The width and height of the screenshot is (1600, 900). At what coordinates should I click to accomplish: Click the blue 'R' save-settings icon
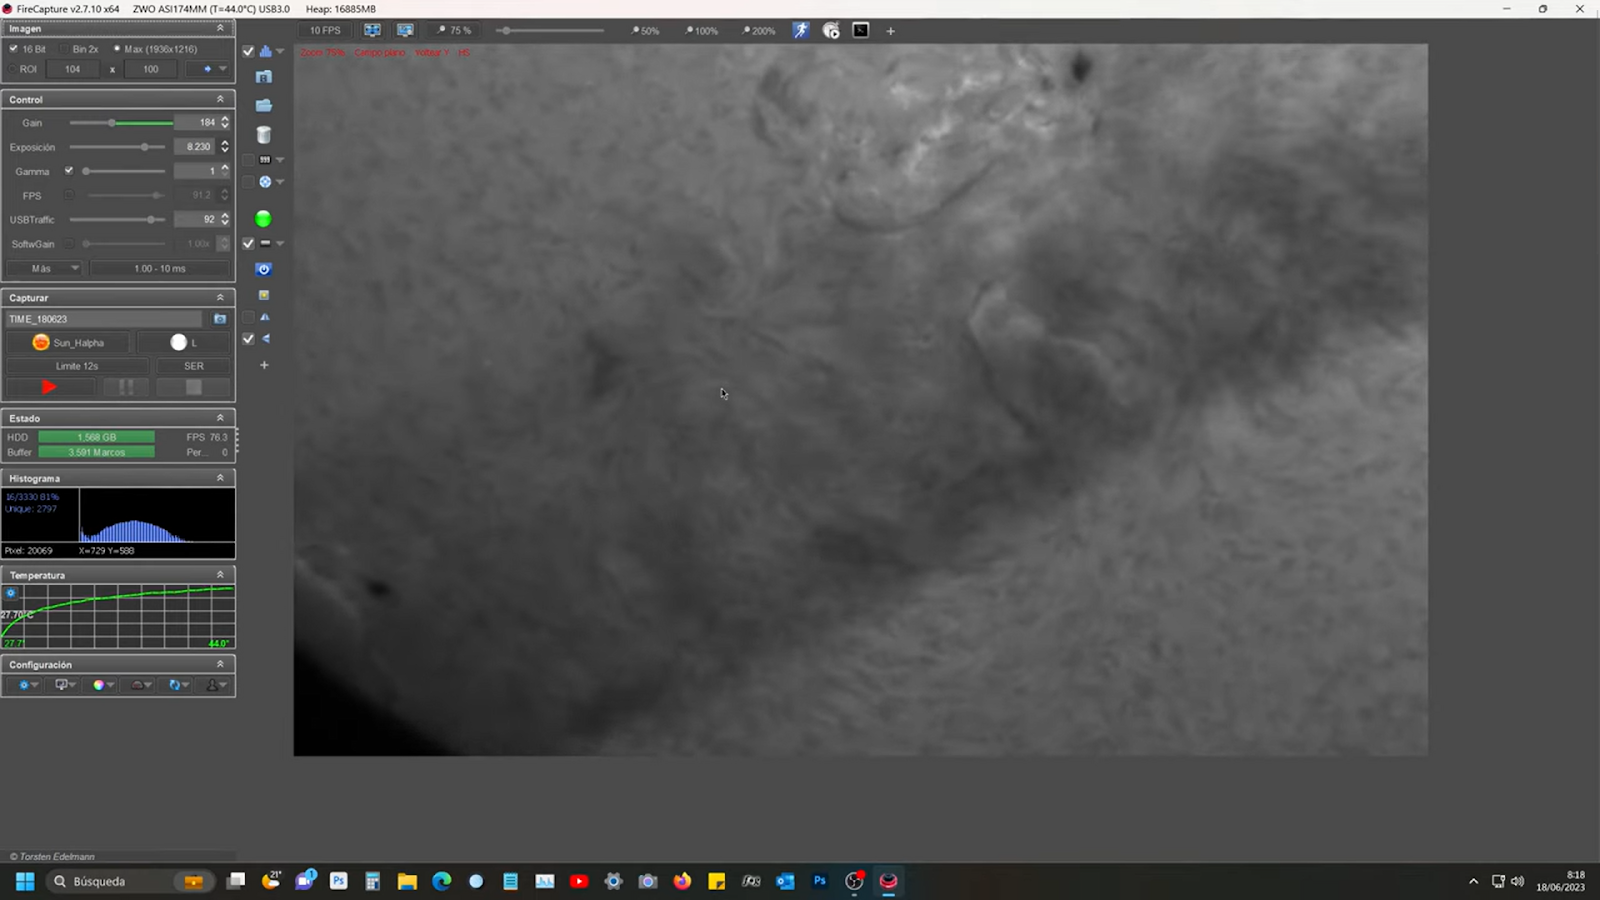point(264,77)
